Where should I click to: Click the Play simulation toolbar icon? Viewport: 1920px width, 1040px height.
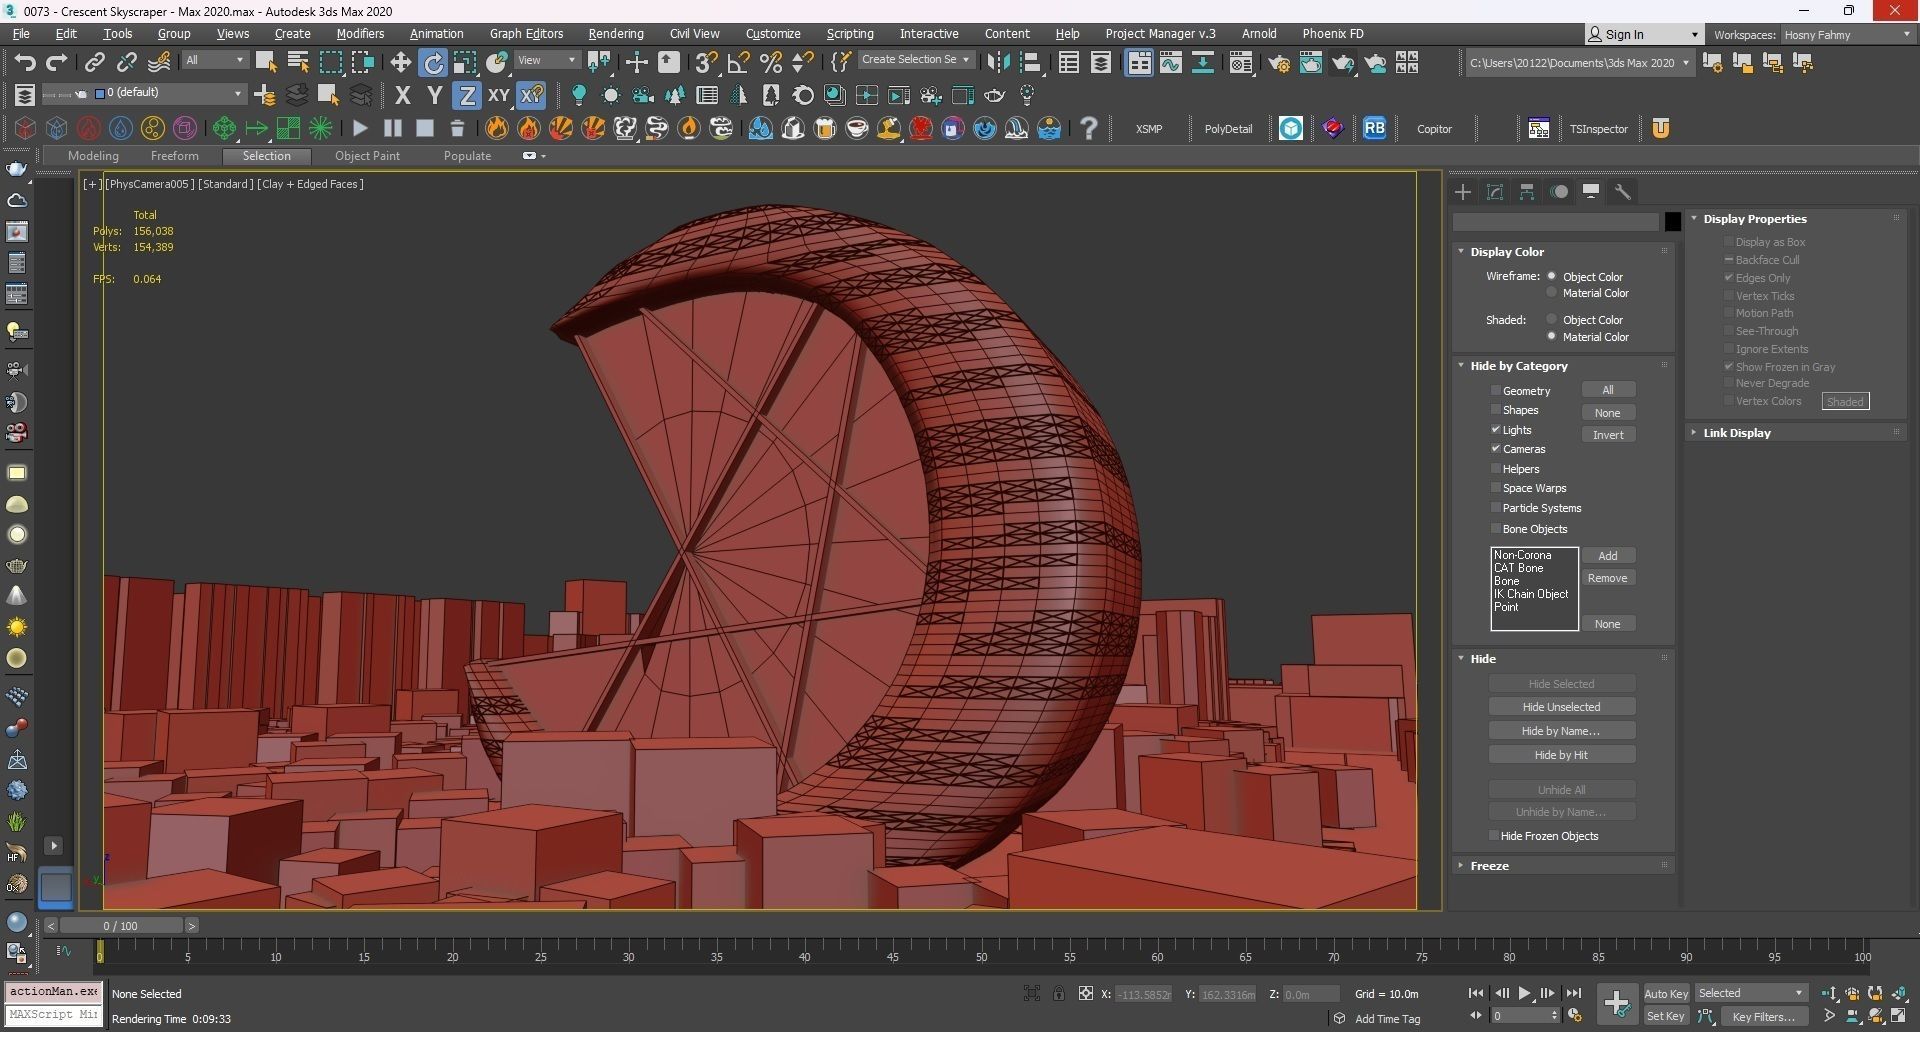point(360,128)
